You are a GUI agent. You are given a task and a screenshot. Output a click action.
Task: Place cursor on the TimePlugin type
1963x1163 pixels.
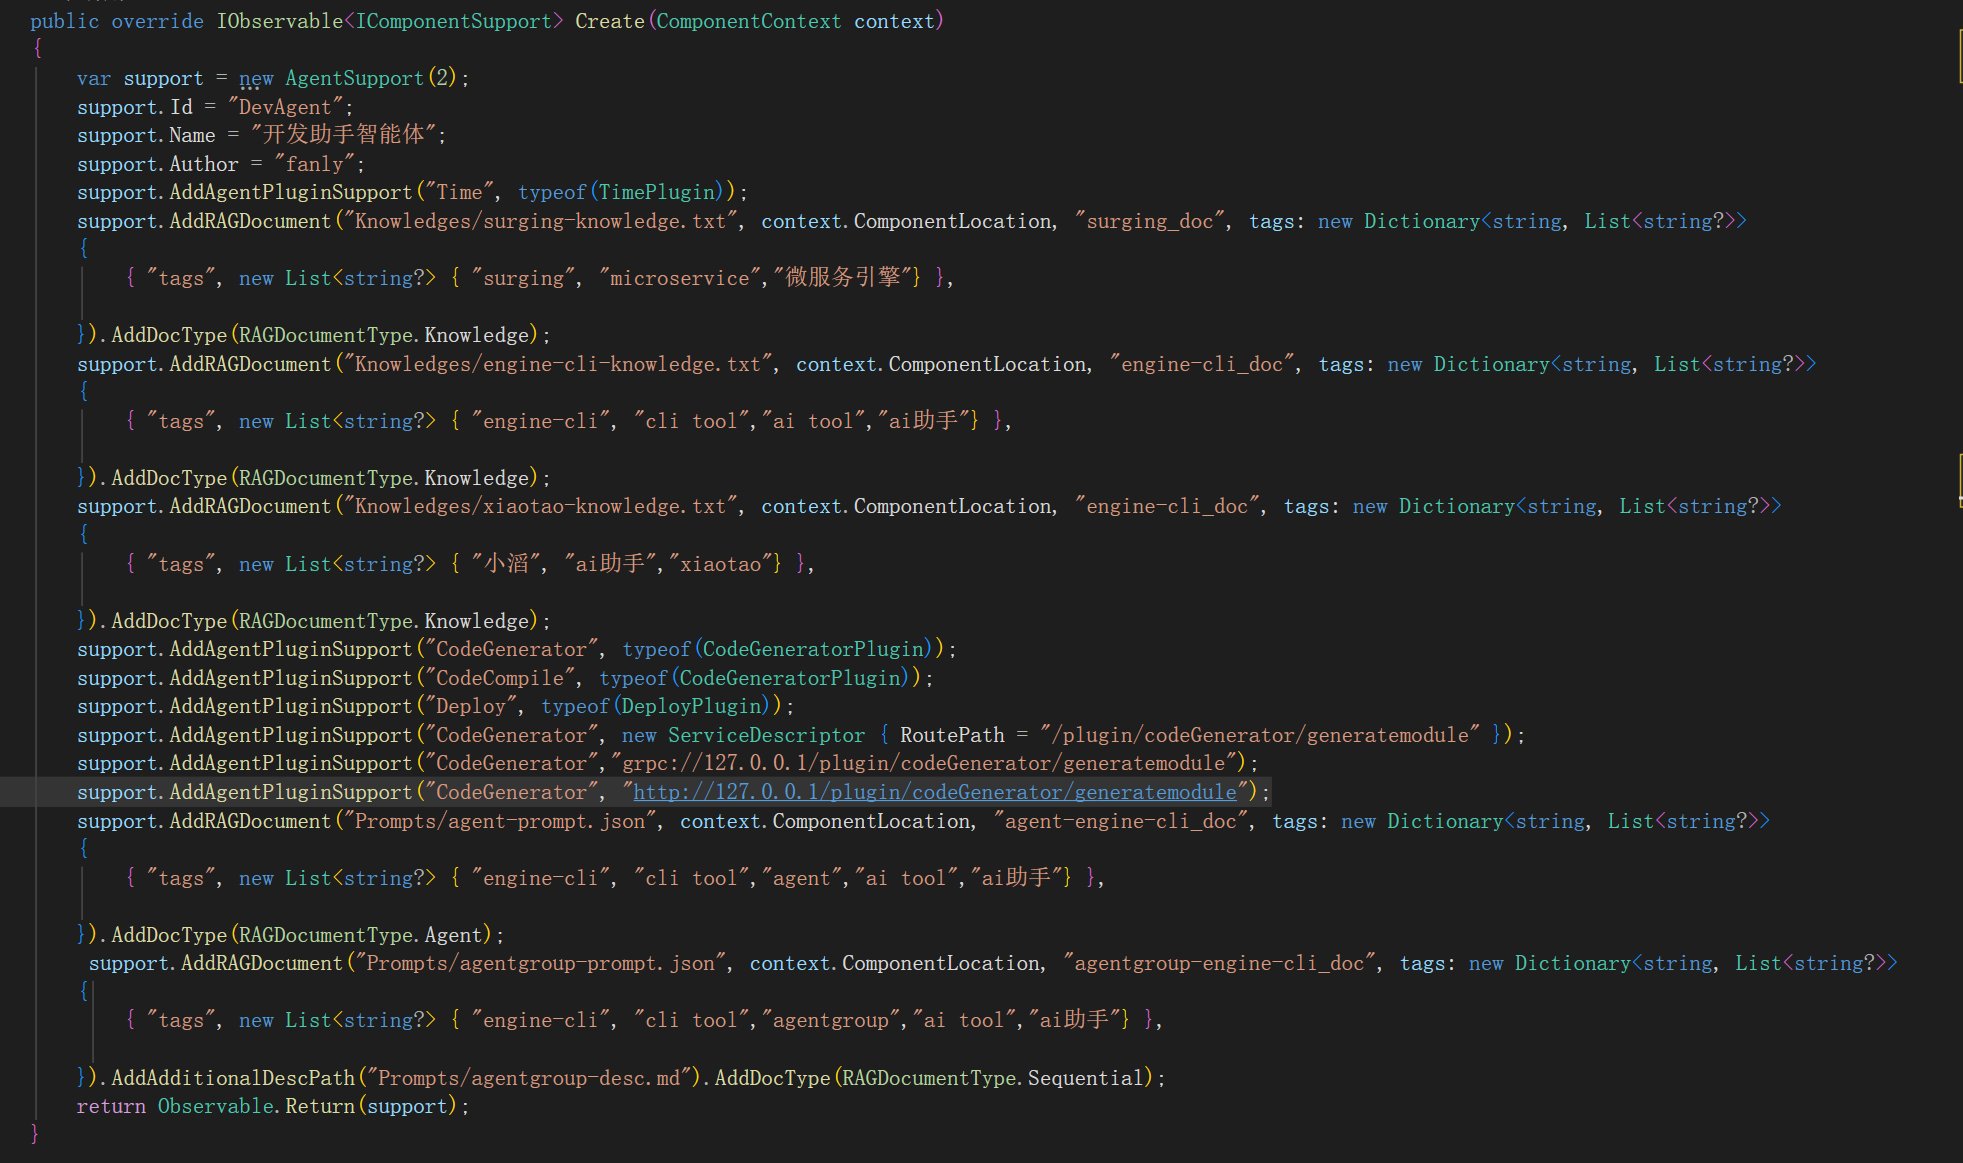coord(658,192)
